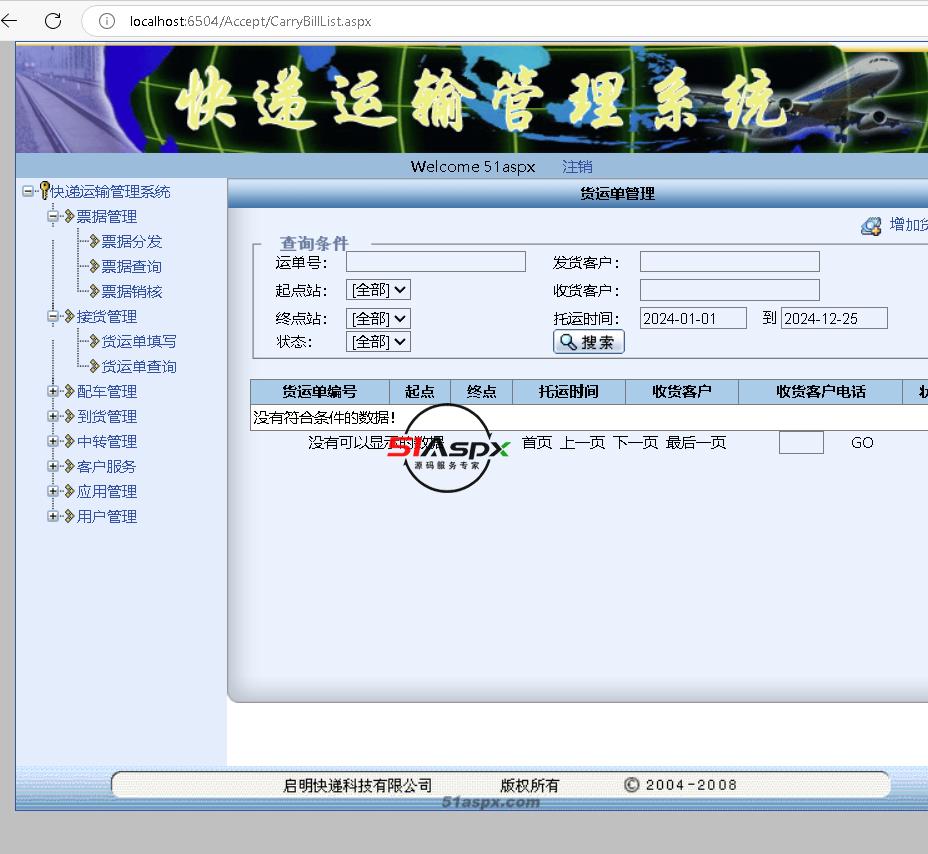928x854 pixels.
Task: Expand the 配车管理 tree node
Action: (x=53, y=391)
